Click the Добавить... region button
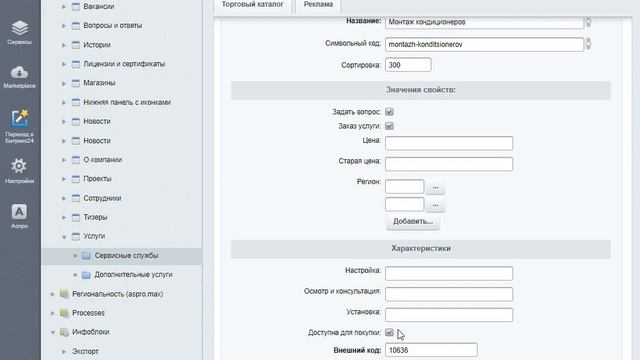 coord(413,222)
